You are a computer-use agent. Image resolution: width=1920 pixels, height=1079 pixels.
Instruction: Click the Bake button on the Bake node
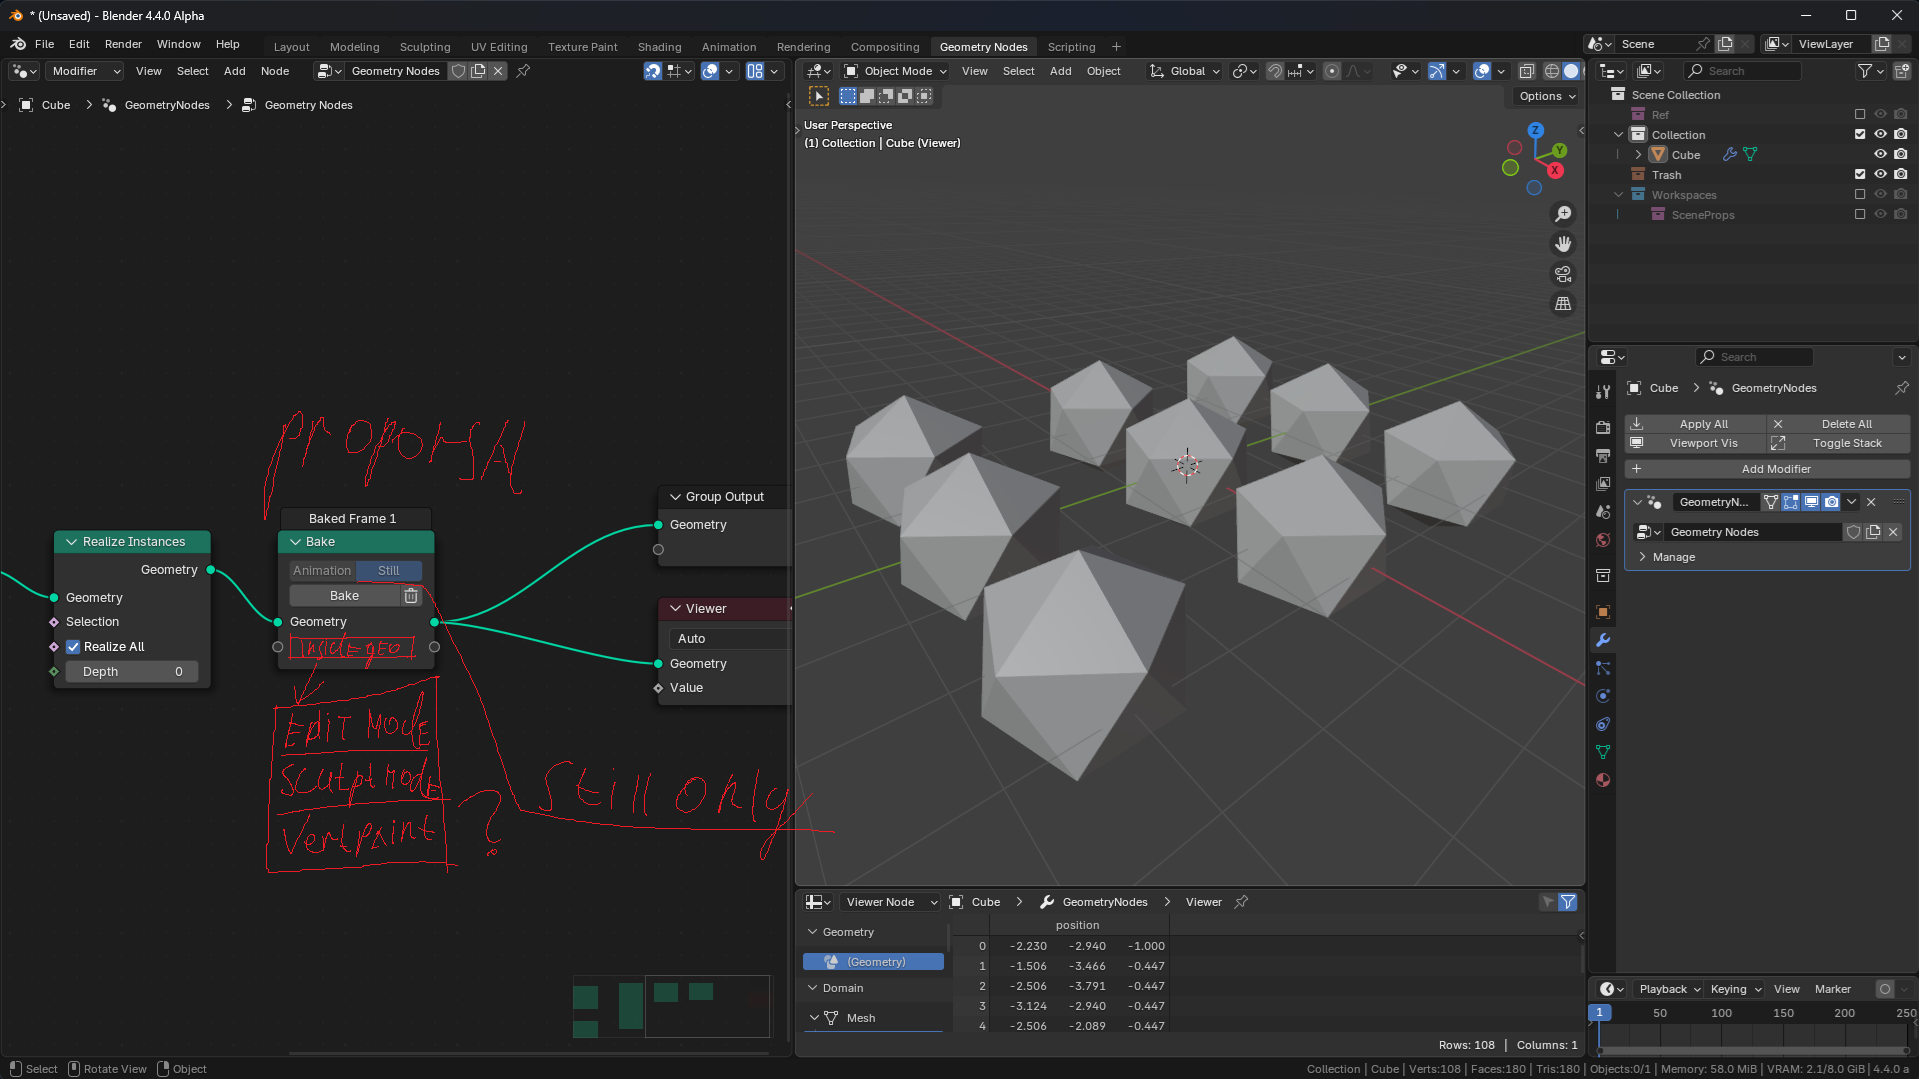tap(344, 596)
